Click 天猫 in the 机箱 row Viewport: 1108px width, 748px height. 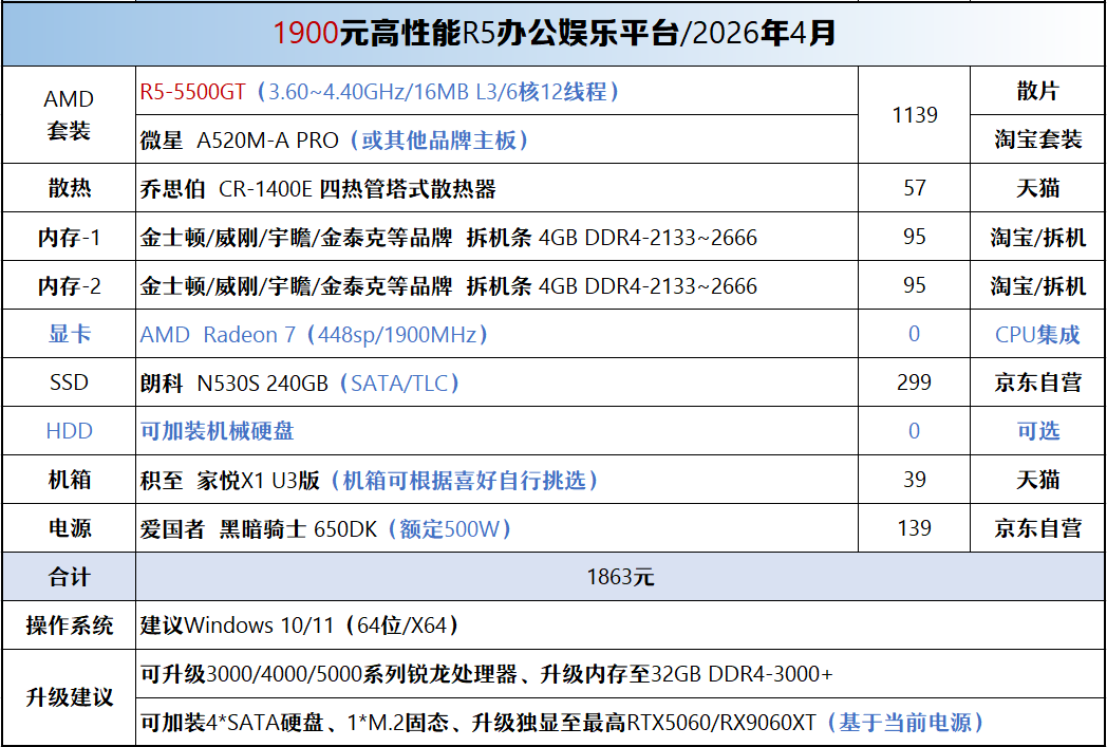(x=1038, y=480)
